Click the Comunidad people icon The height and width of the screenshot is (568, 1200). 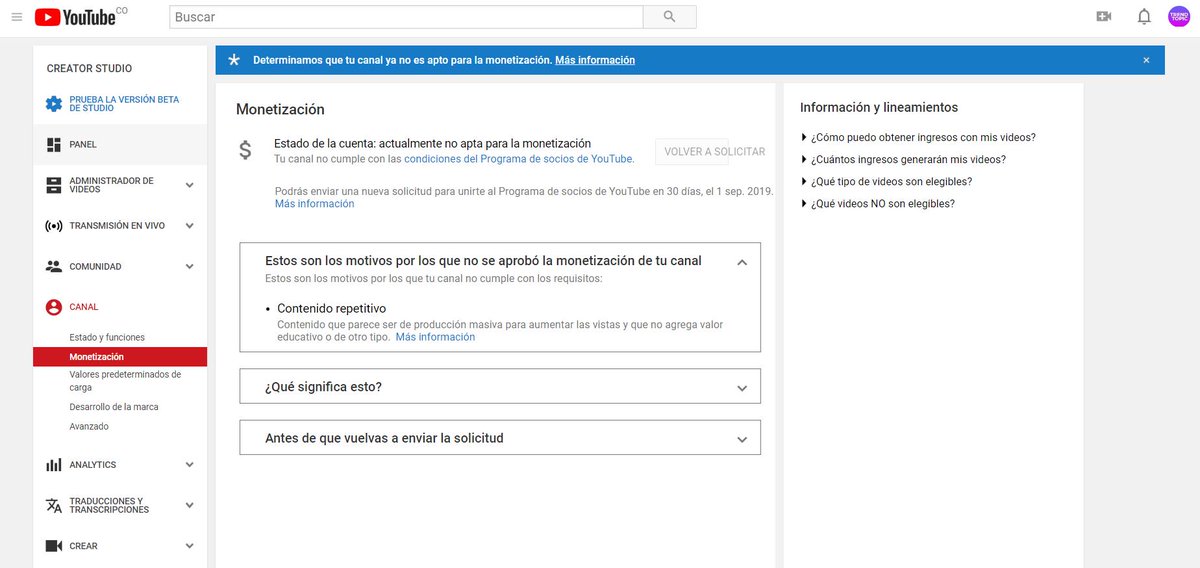54,267
